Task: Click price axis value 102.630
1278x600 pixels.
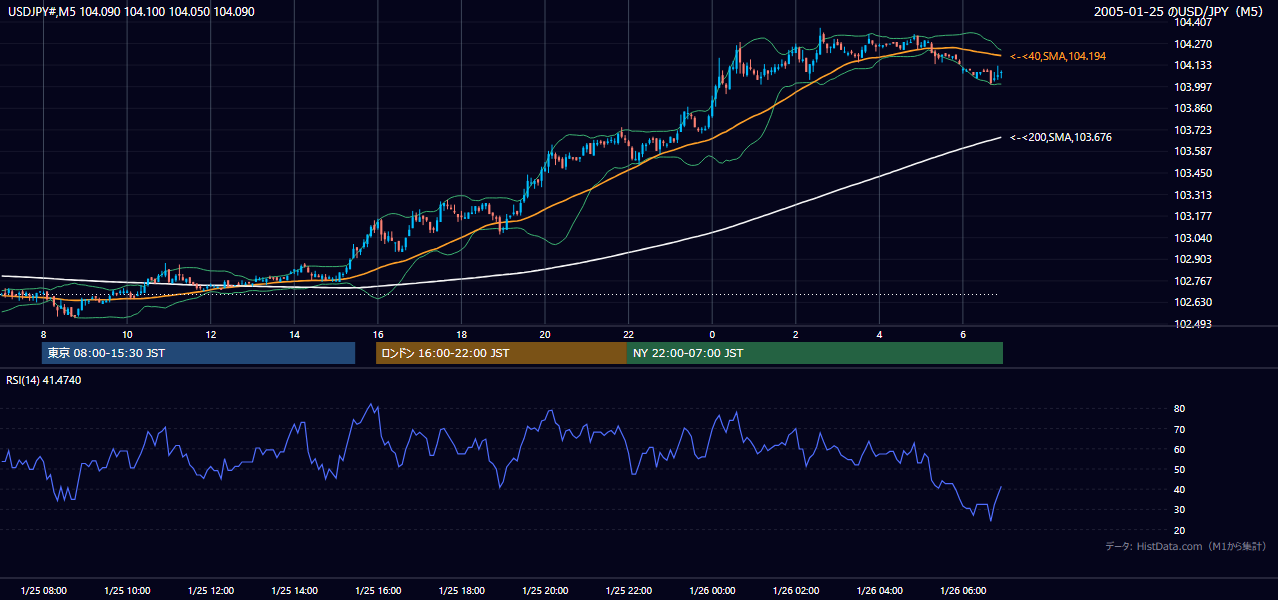Action: tap(1192, 302)
